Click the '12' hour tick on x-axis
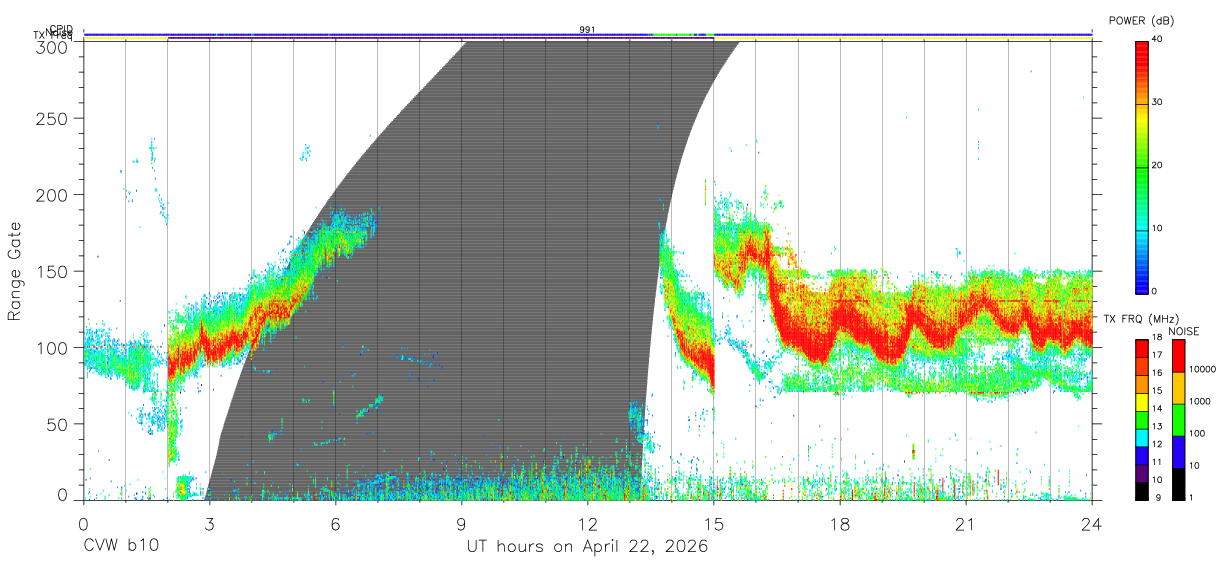This screenshot has width=1228, height=567. pos(588,525)
